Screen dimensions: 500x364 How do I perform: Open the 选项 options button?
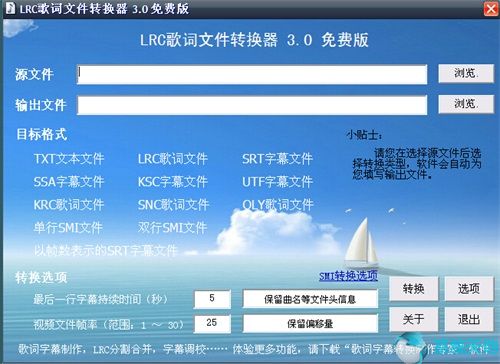(469, 289)
